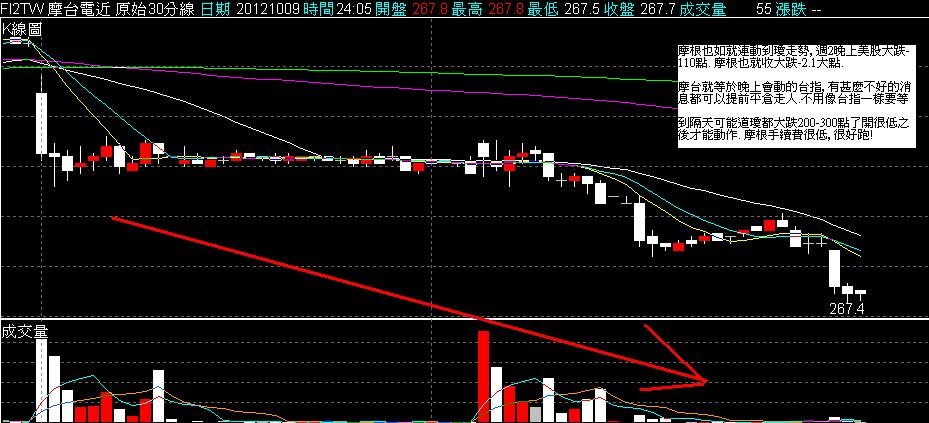Click the "日期" label in header
Image resolution: width=929 pixels, height=423 pixels.
pyautogui.click(x=214, y=9)
